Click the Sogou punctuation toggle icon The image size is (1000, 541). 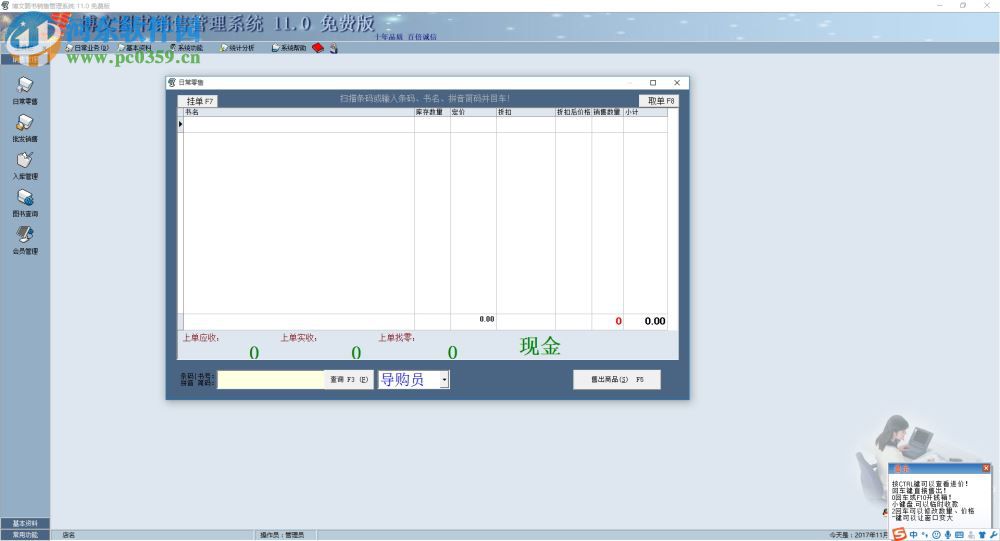click(925, 535)
